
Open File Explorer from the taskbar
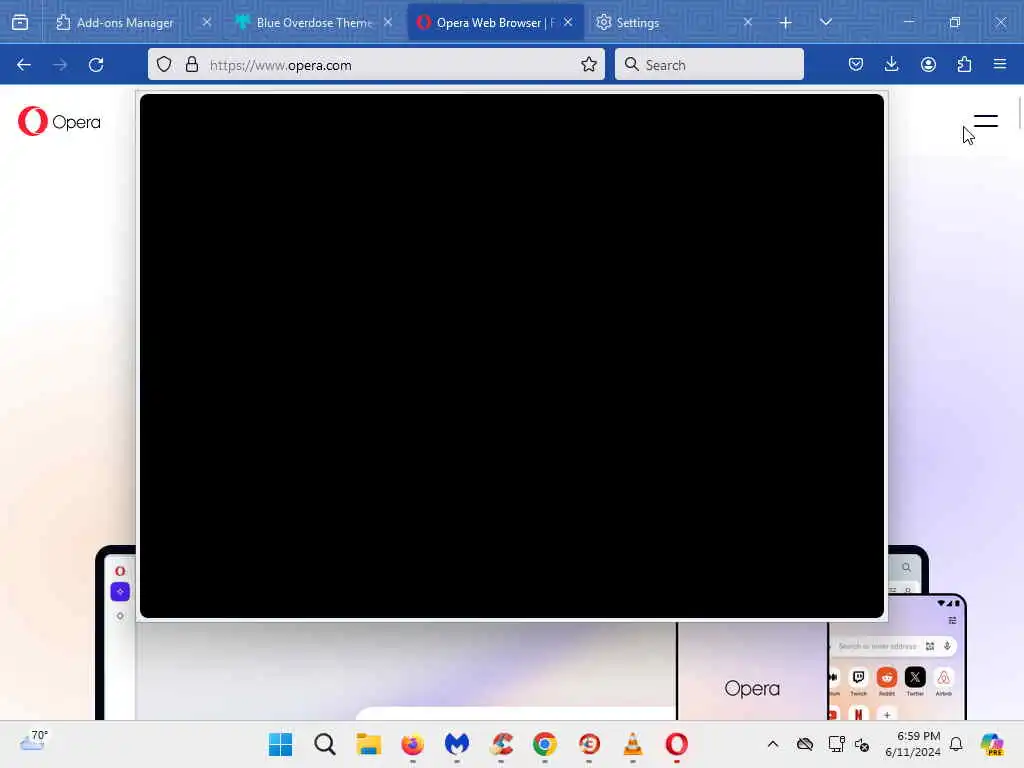pyautogui.click(x=368, y=744)
